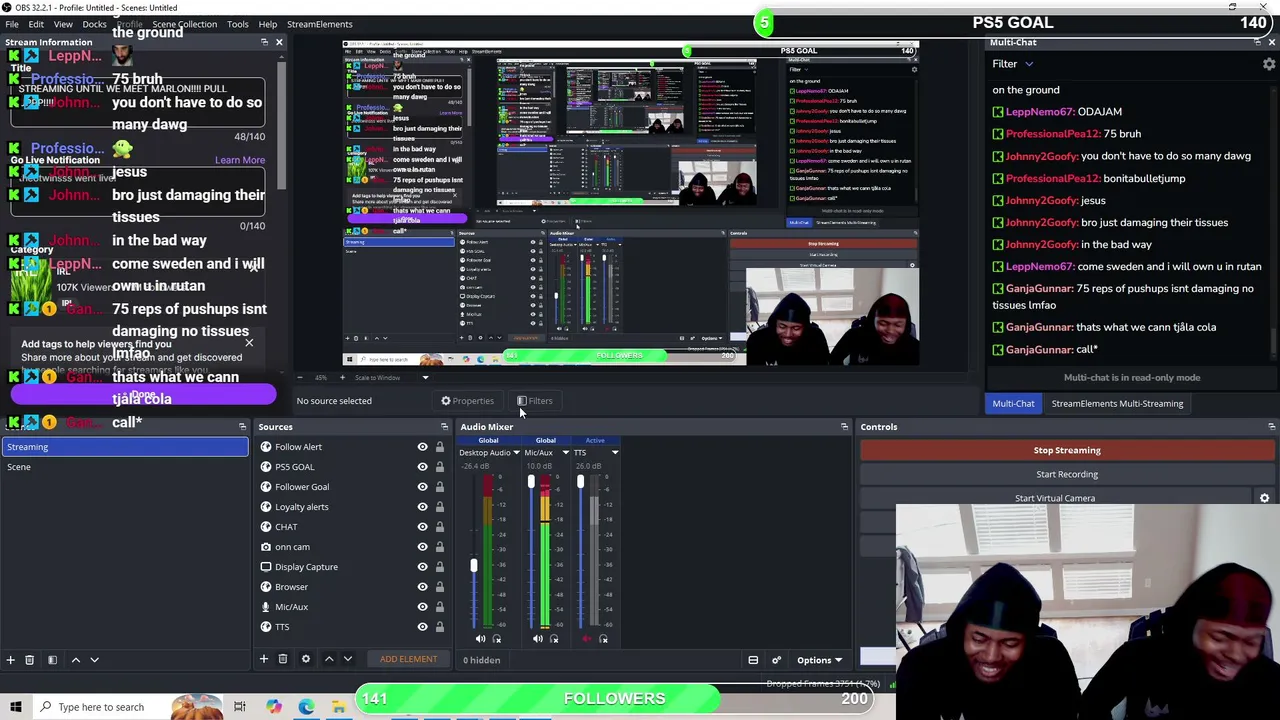
Task: Click Start Virtual Camera button
Action: coord(1055,498)
